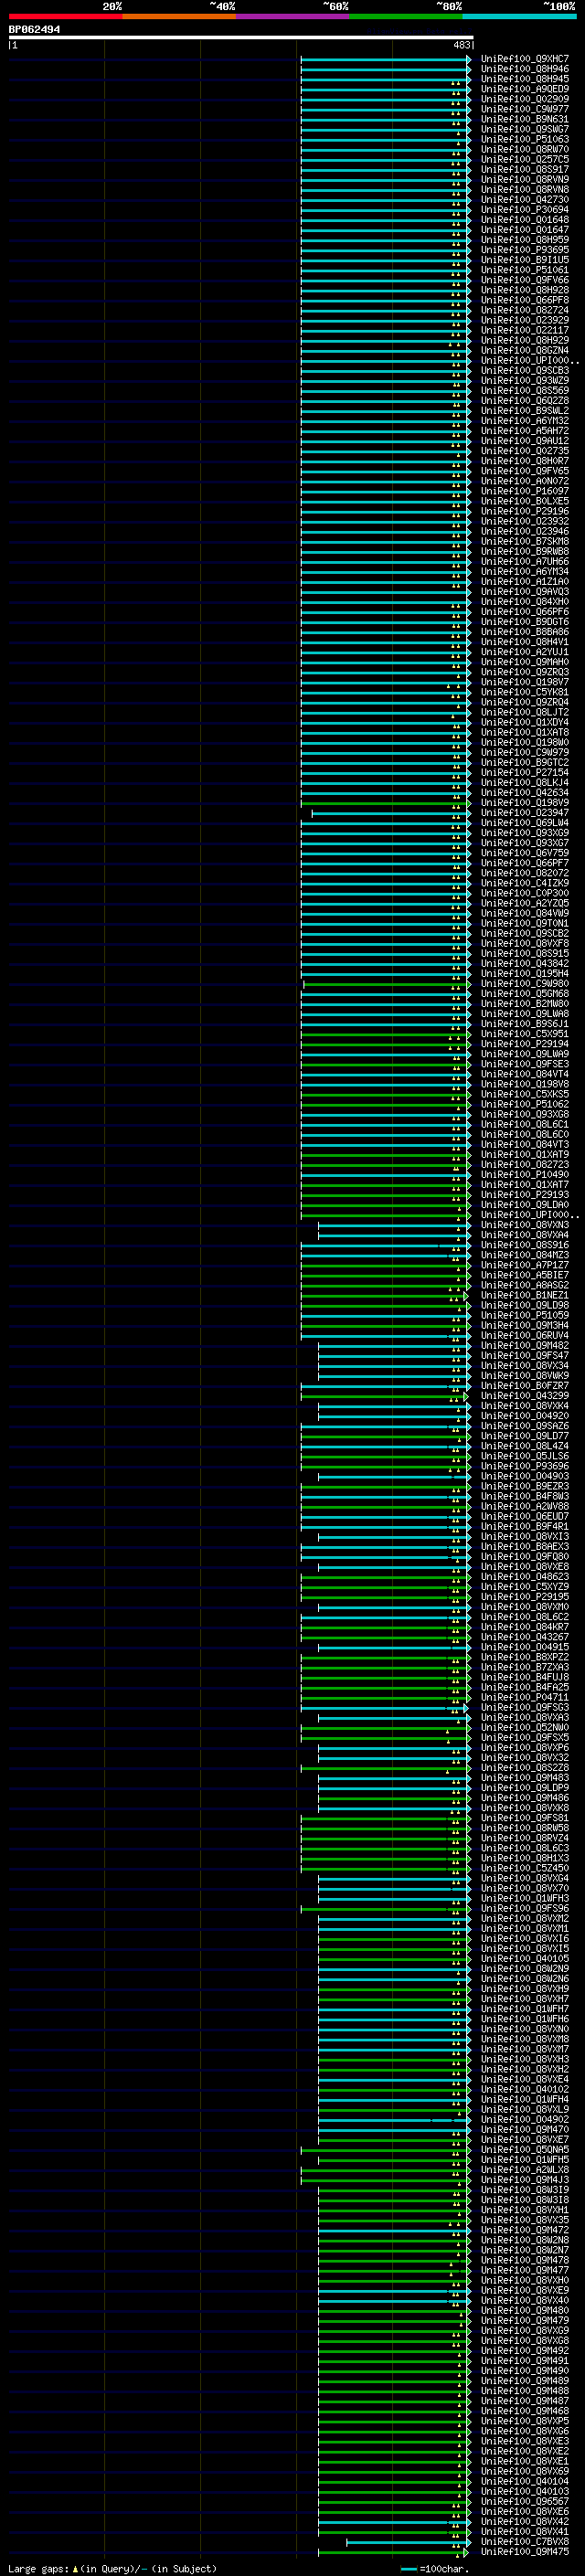
Task: Click the short cyan alignment bar of UniRef100_C7BVX8
Action: coord(408,2541)
